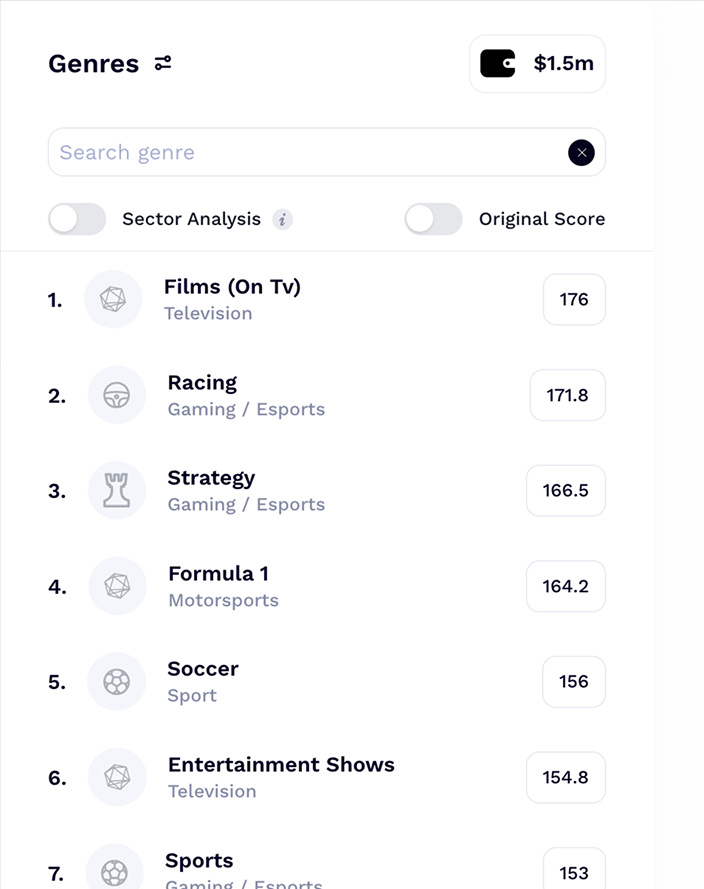Open the Sports genre row
The image size is (704, 889).
click(x=326, y=870)
